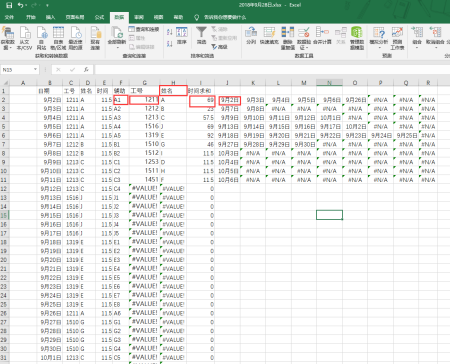Select the 视图 ribbon tab
Screen dimensions: 450x364
[x=159, y=17]
